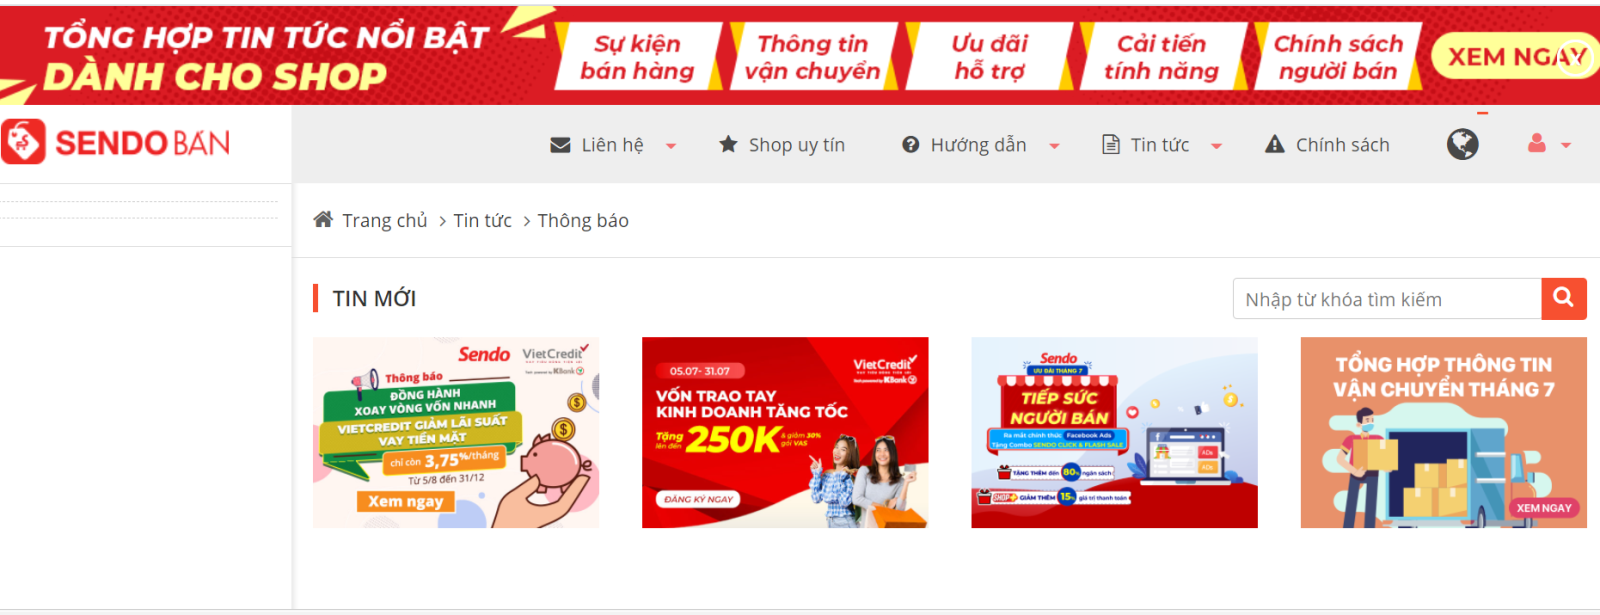Click the search magnifier button
The image size is (1600, 615).
click(x=1564, y=298)
